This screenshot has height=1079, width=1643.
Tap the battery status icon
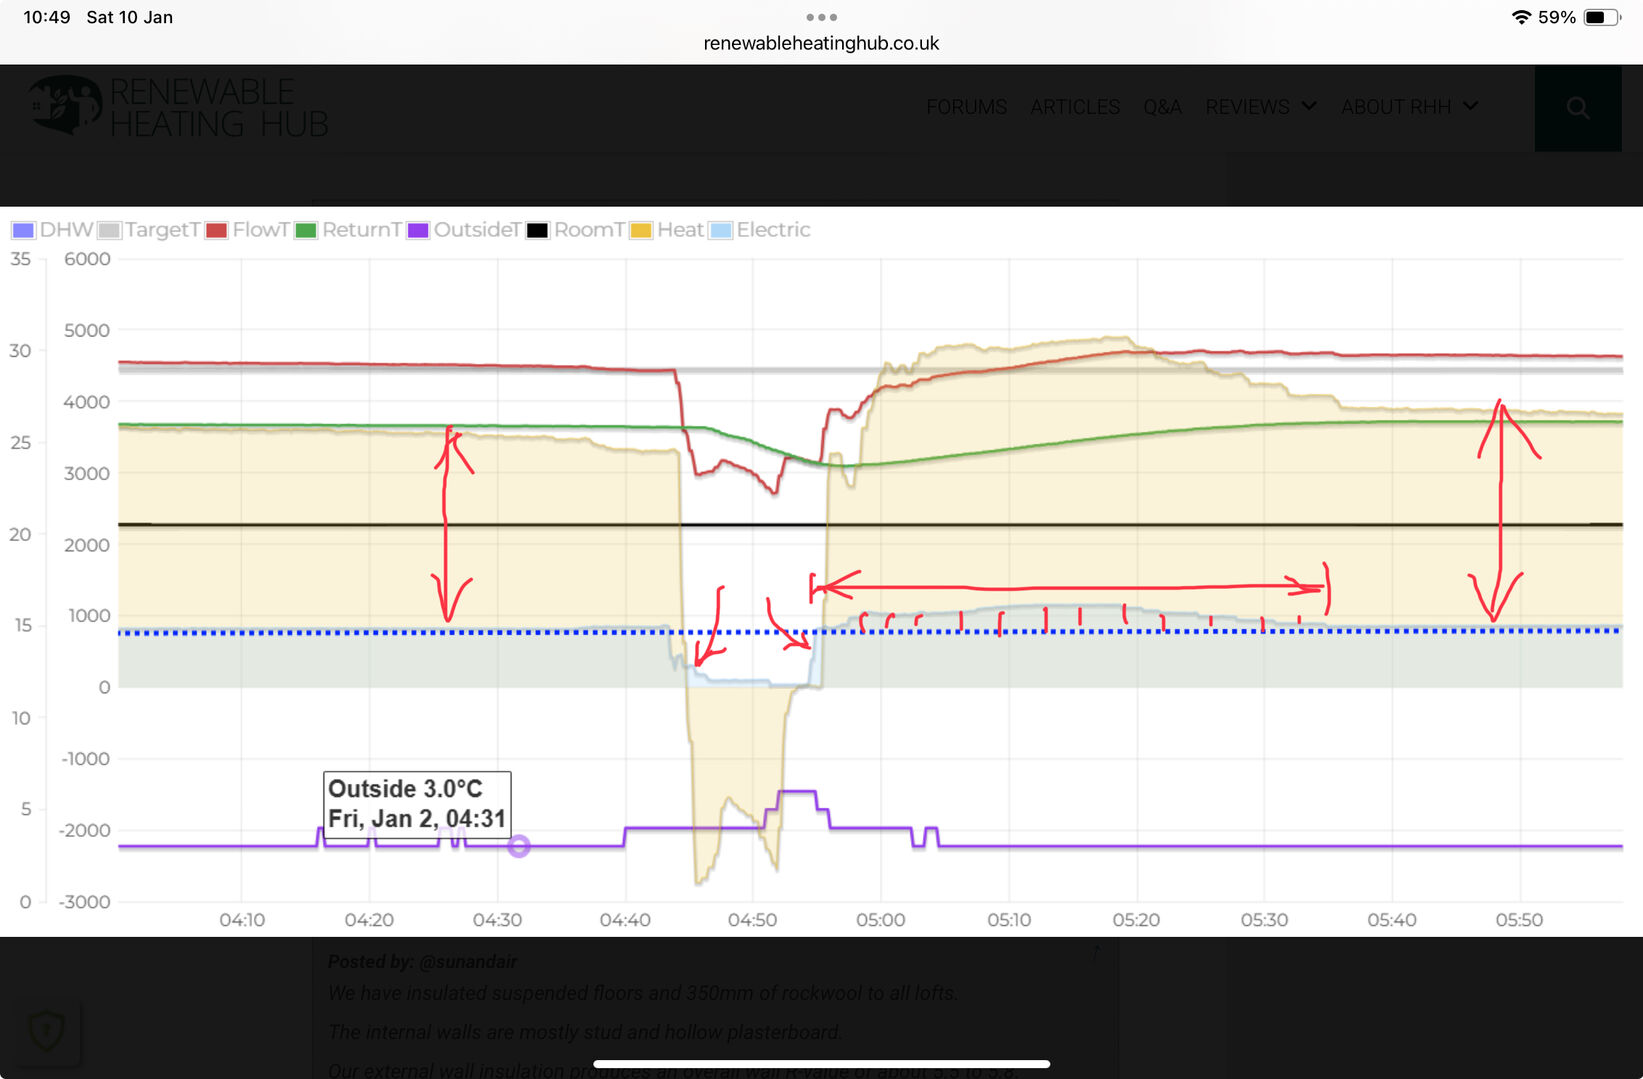(x=1600, y=17)
